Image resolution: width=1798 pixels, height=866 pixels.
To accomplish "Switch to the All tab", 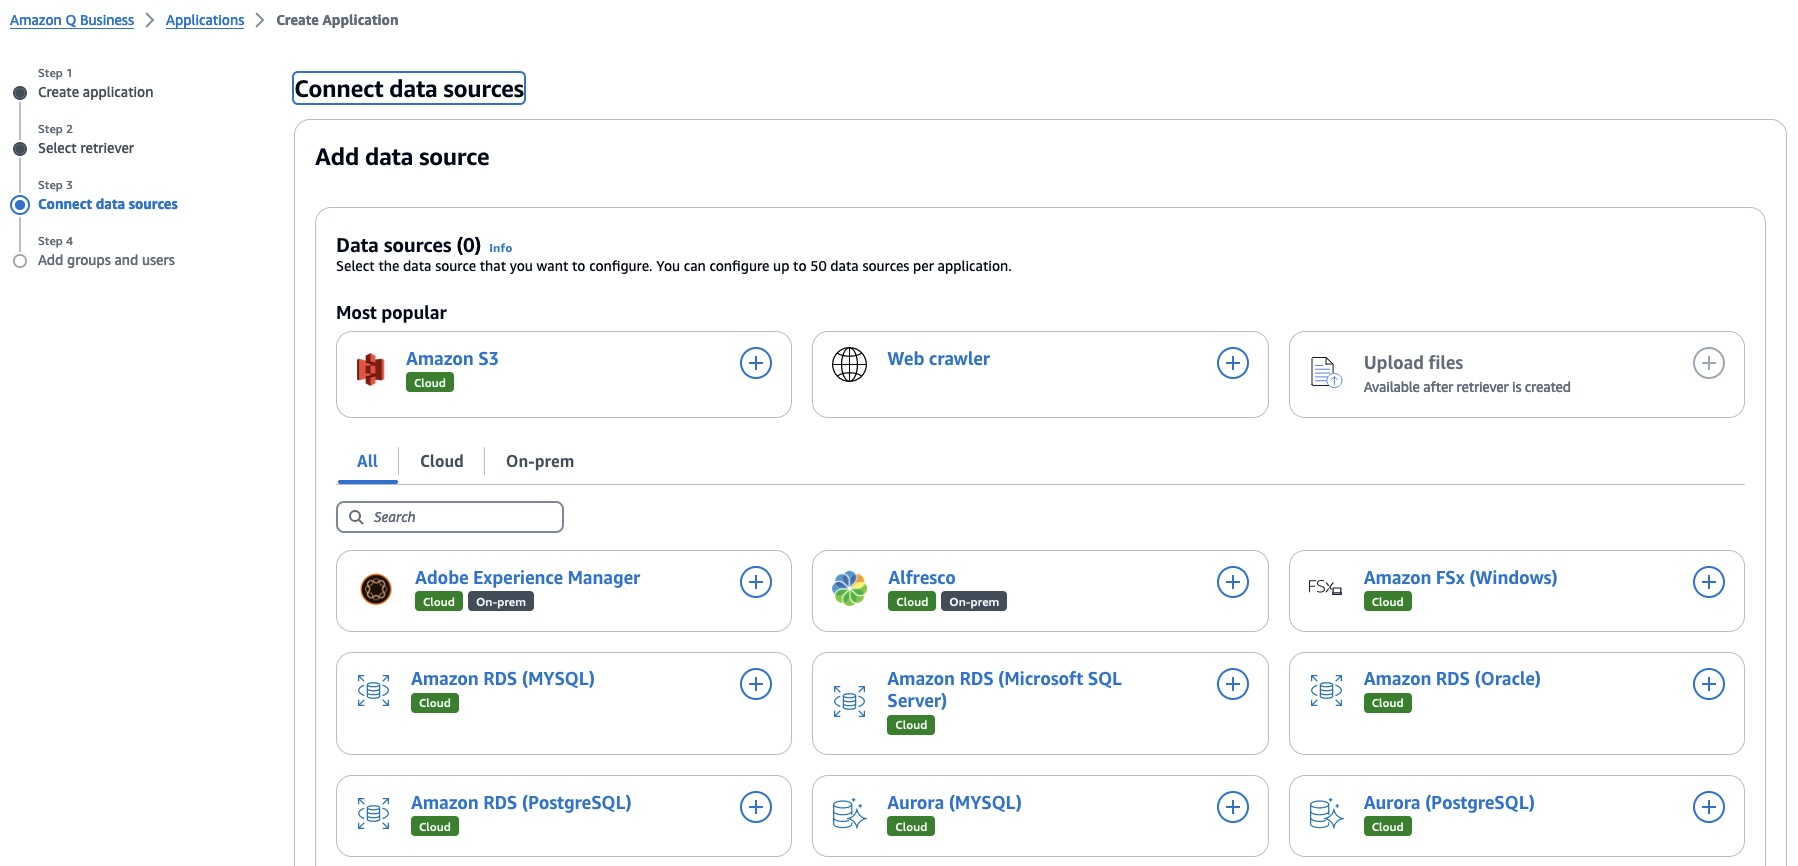I will click(367, 461).
